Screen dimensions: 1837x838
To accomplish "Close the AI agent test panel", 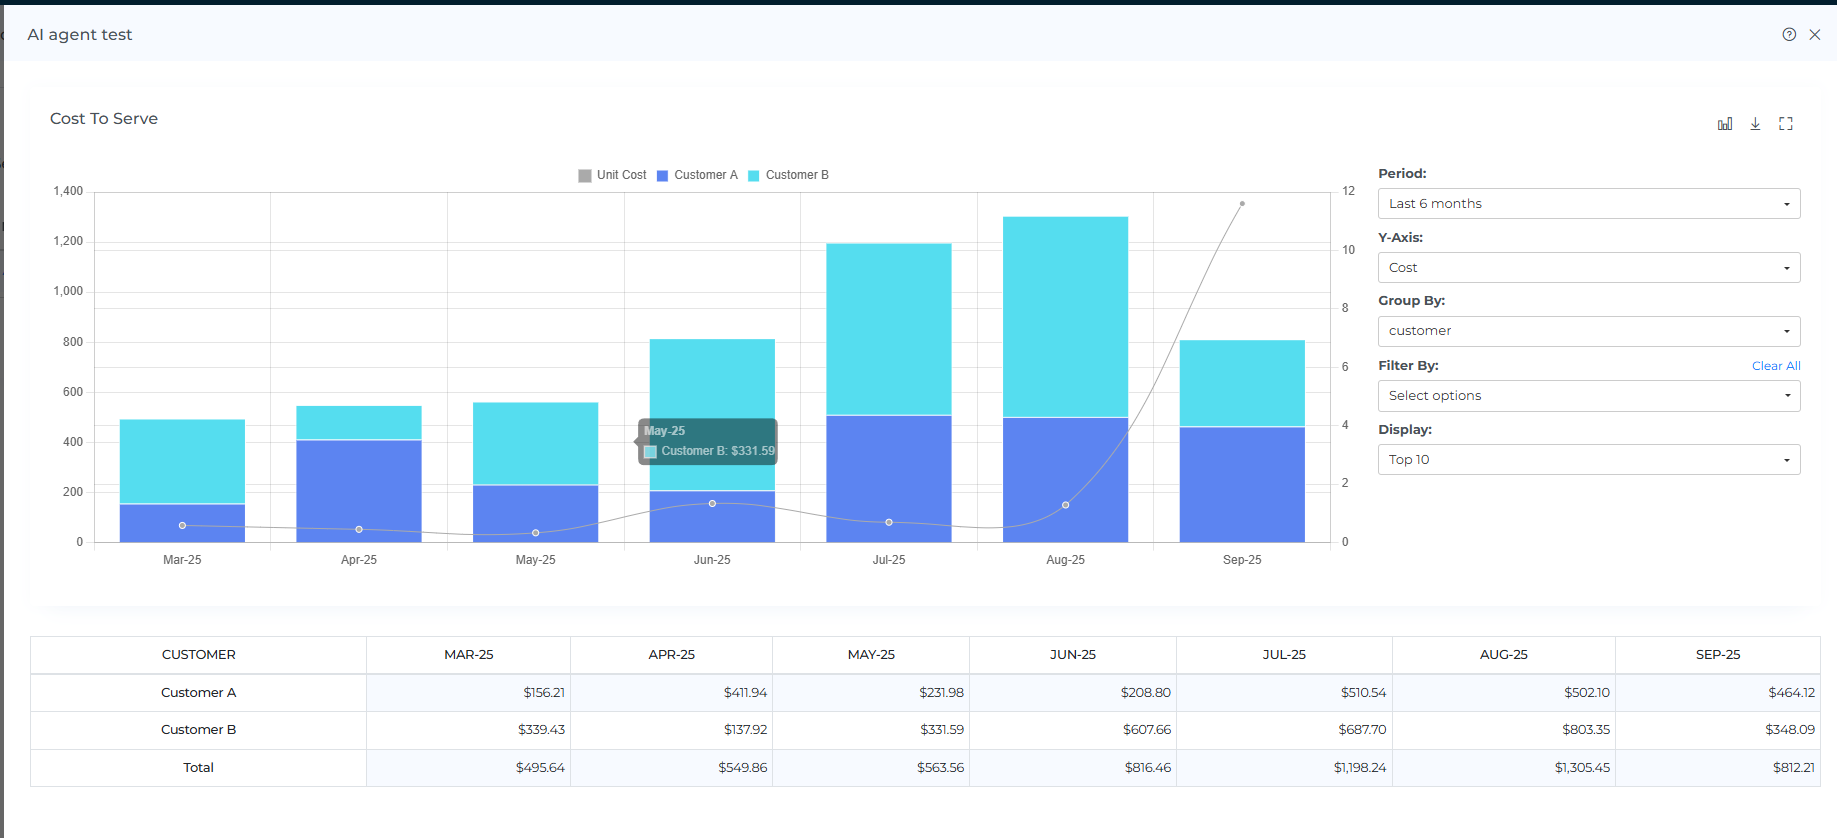I will pyautogui.click(x=1815, y=34).
